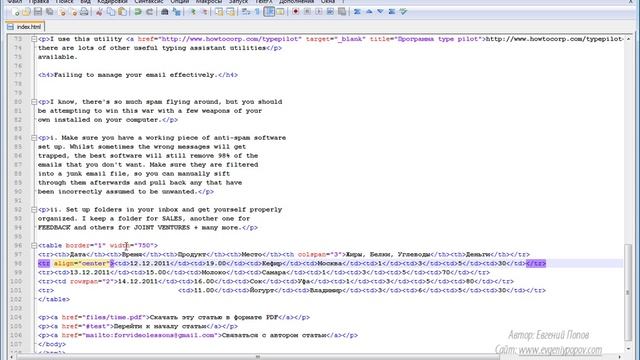Undo the last edit via green arrow
This screenshot has height=360, width=640.
pos(138,12)
